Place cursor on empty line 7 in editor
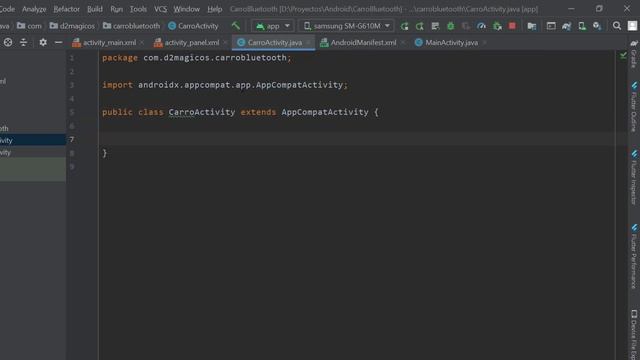This screenshot has height=360, width=640. (x=356, y=139)
